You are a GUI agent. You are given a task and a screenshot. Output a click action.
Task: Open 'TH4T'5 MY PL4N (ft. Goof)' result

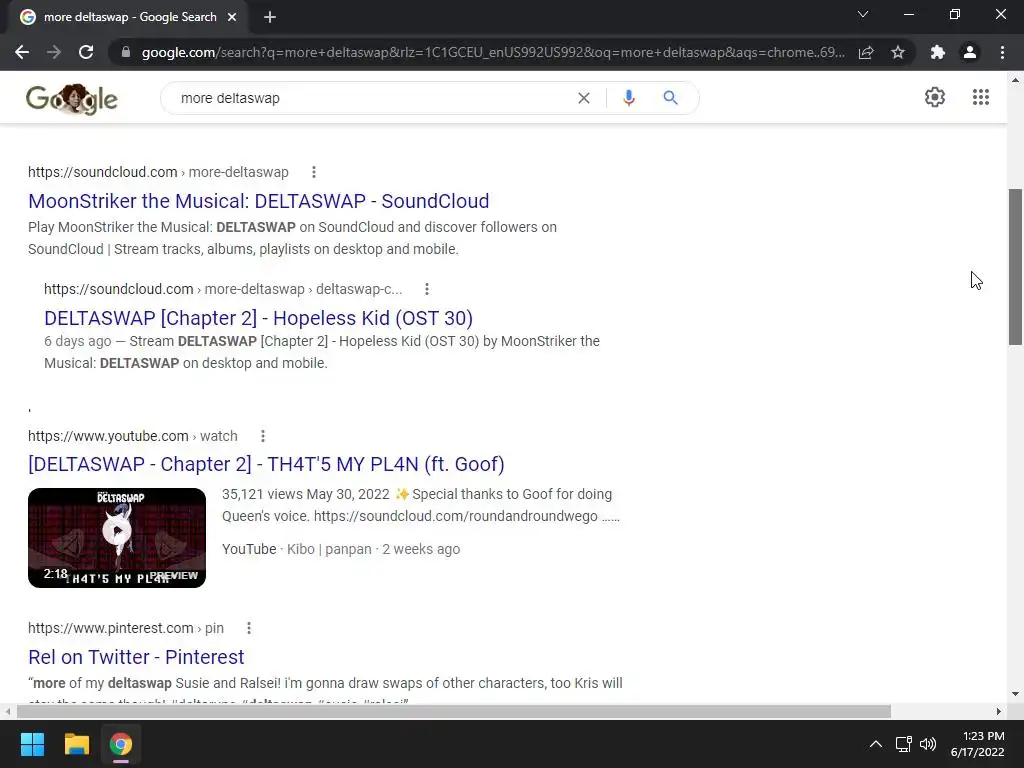tap(266, 464)
